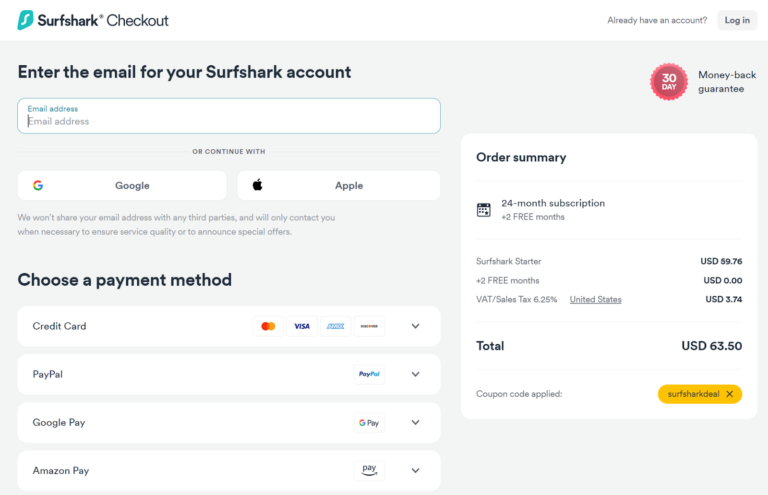Image resolution: width=768 pixels, height=495 pixels.
Task: Click the Google Pay logo badge
Action: point(369,422)
